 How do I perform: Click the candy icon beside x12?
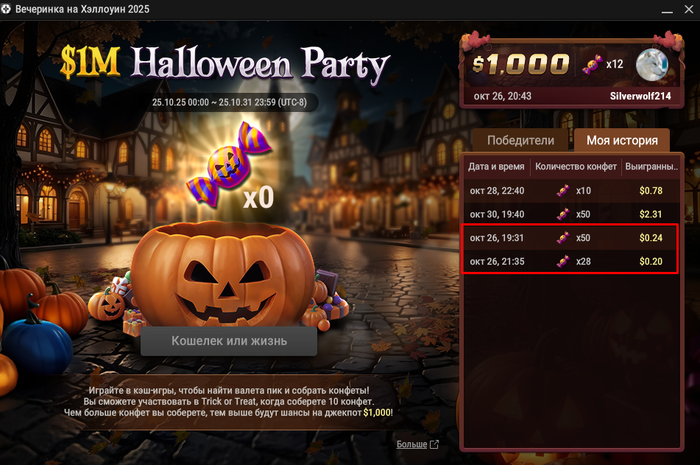(592, 65)
